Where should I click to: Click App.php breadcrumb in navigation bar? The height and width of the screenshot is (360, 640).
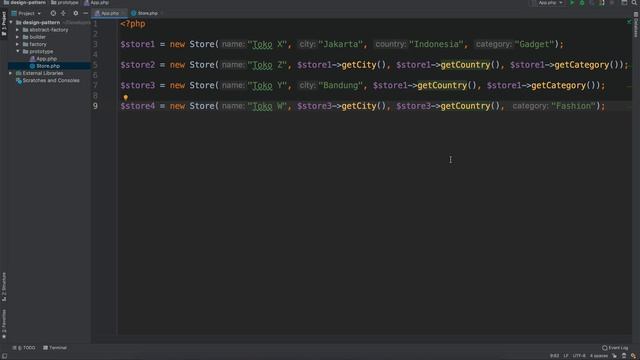tap(96, 3)
